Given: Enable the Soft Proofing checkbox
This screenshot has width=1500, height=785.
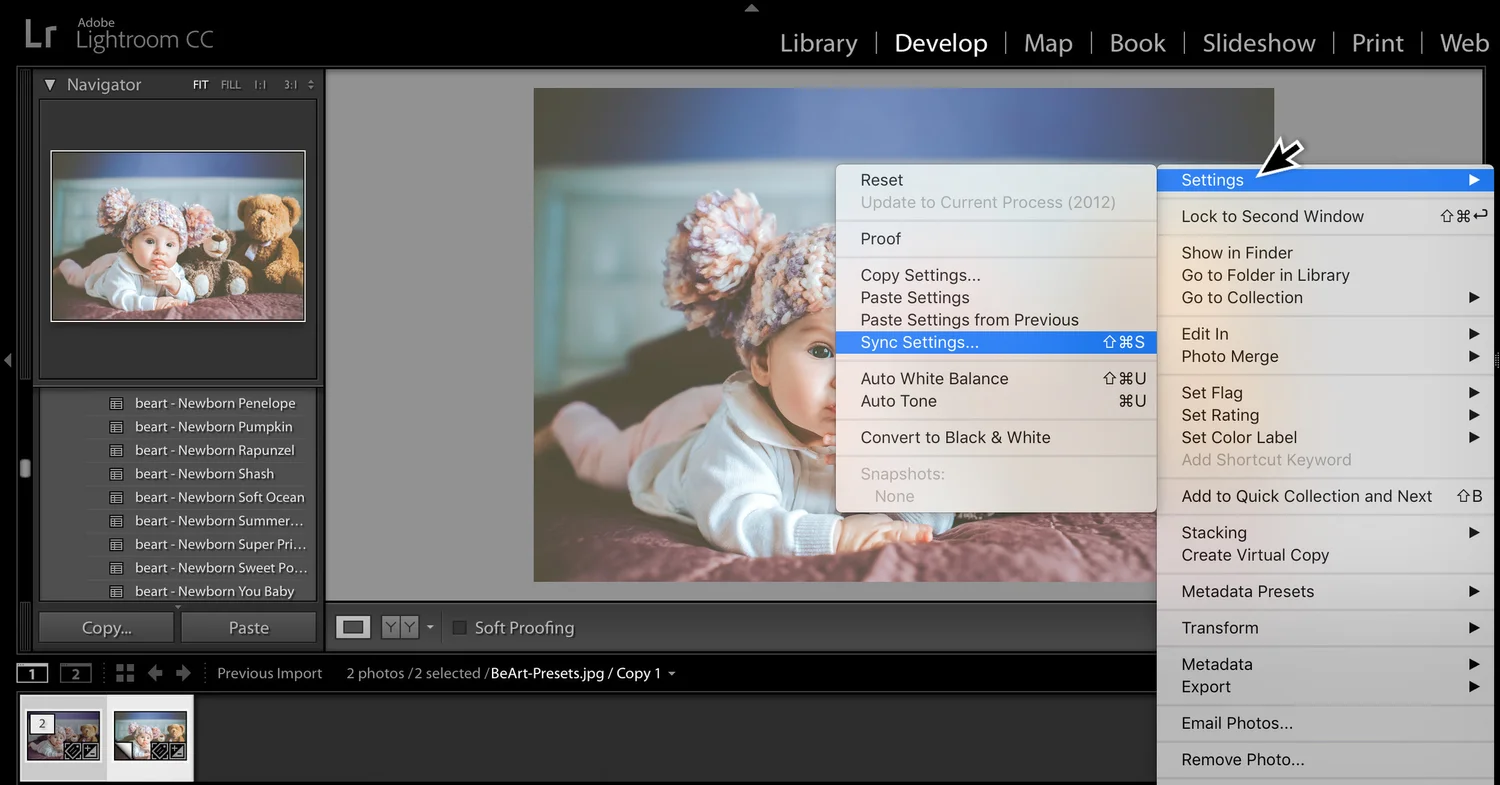Looking at the screenshot, I should (x=459, y=627).
